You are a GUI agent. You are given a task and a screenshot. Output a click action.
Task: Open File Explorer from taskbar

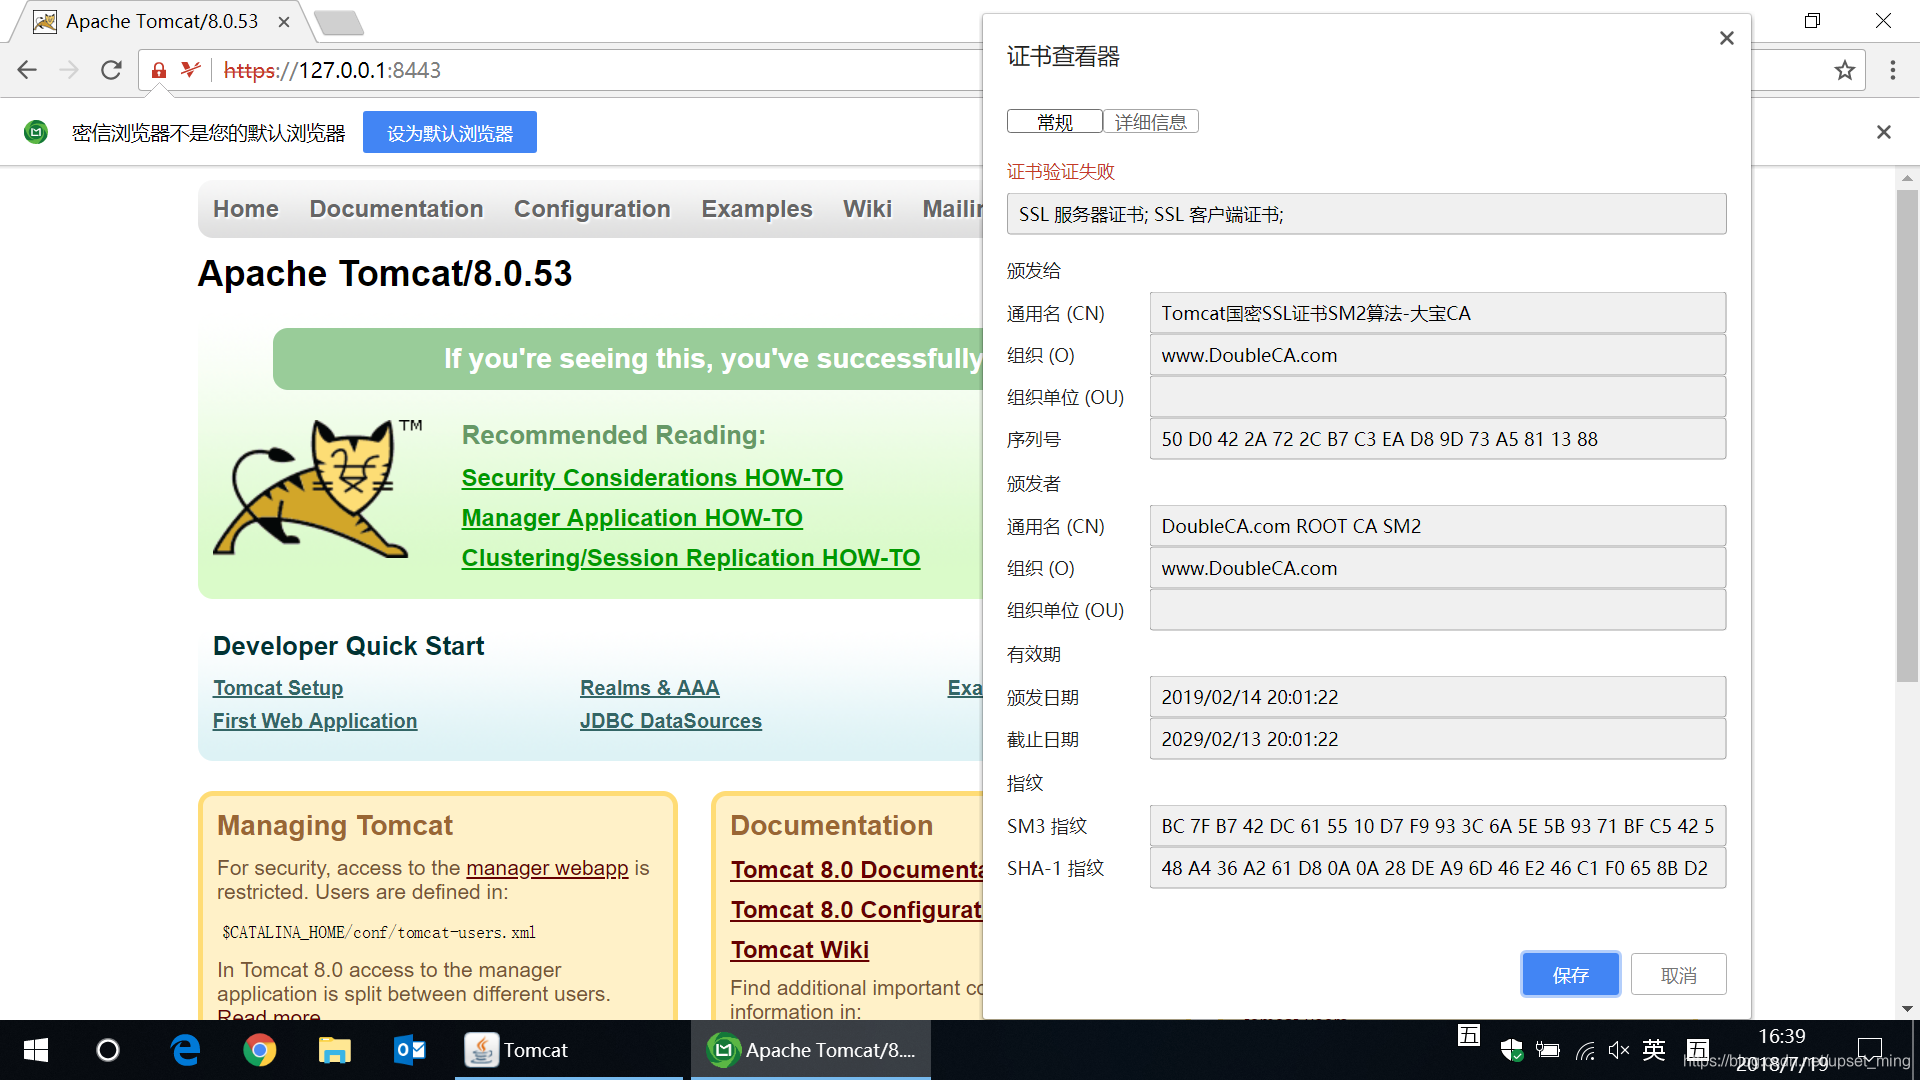335,1050
